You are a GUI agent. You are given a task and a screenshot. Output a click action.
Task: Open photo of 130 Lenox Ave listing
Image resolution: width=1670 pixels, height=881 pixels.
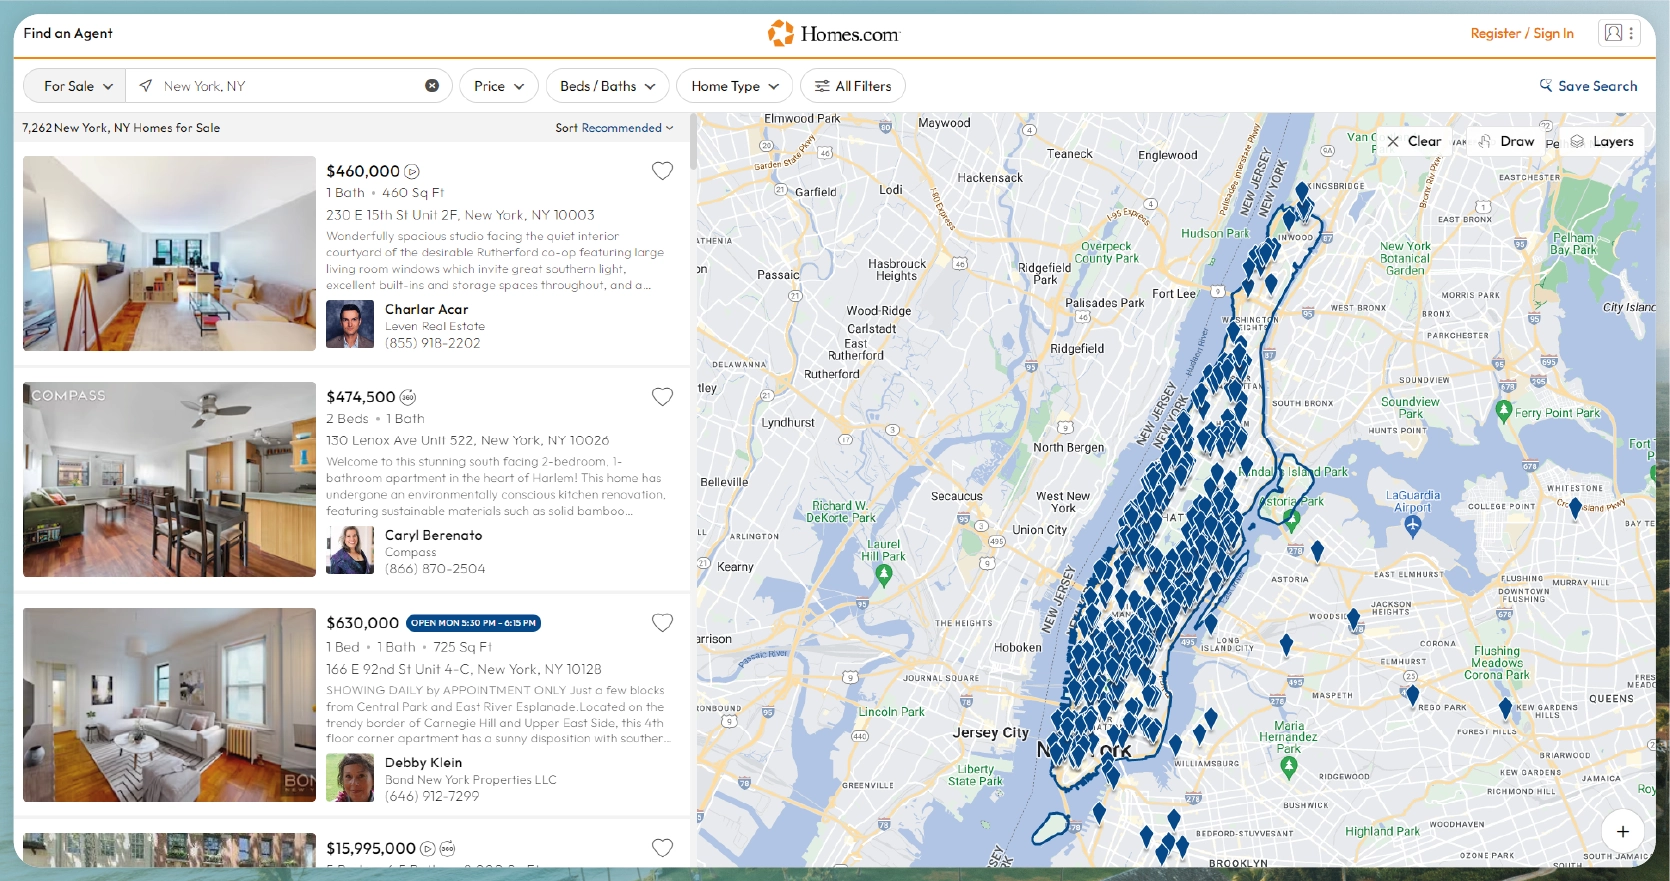click(169, 479)
